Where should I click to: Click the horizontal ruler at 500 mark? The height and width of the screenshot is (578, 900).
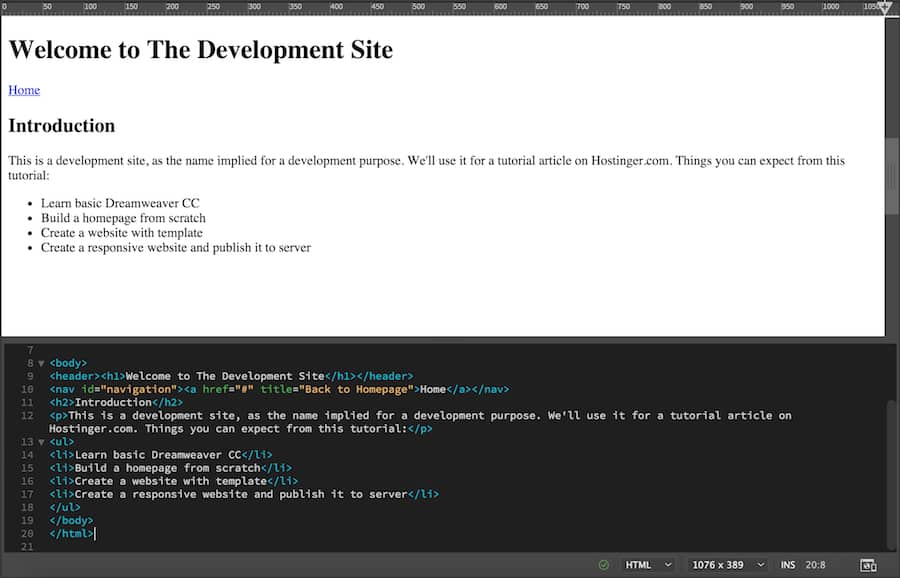coord(500,7)
